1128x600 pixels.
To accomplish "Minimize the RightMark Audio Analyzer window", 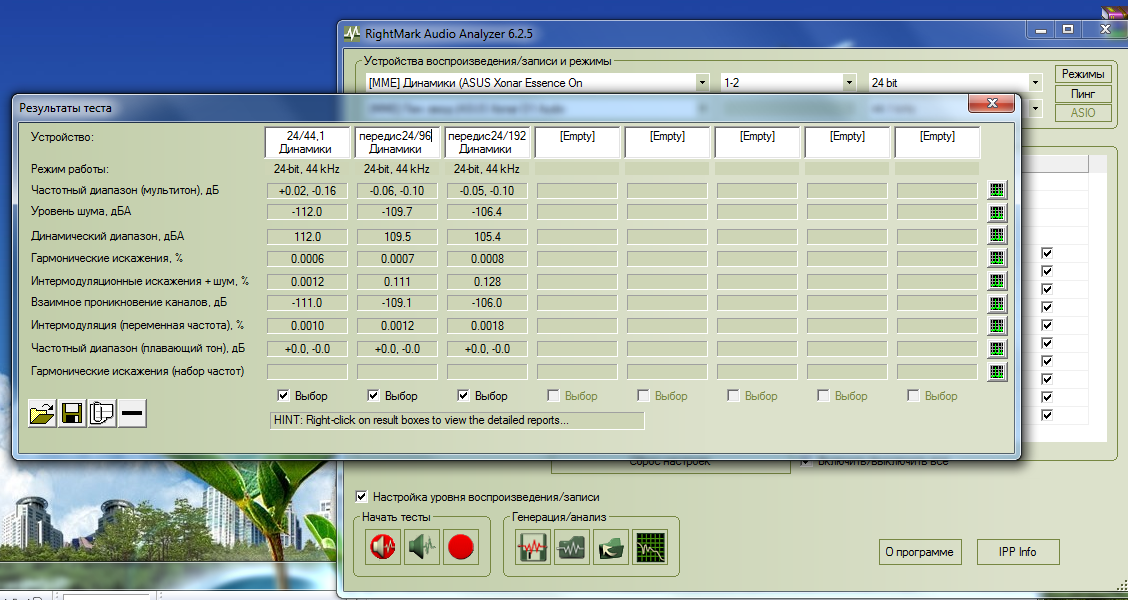I will coord(1041,29).
